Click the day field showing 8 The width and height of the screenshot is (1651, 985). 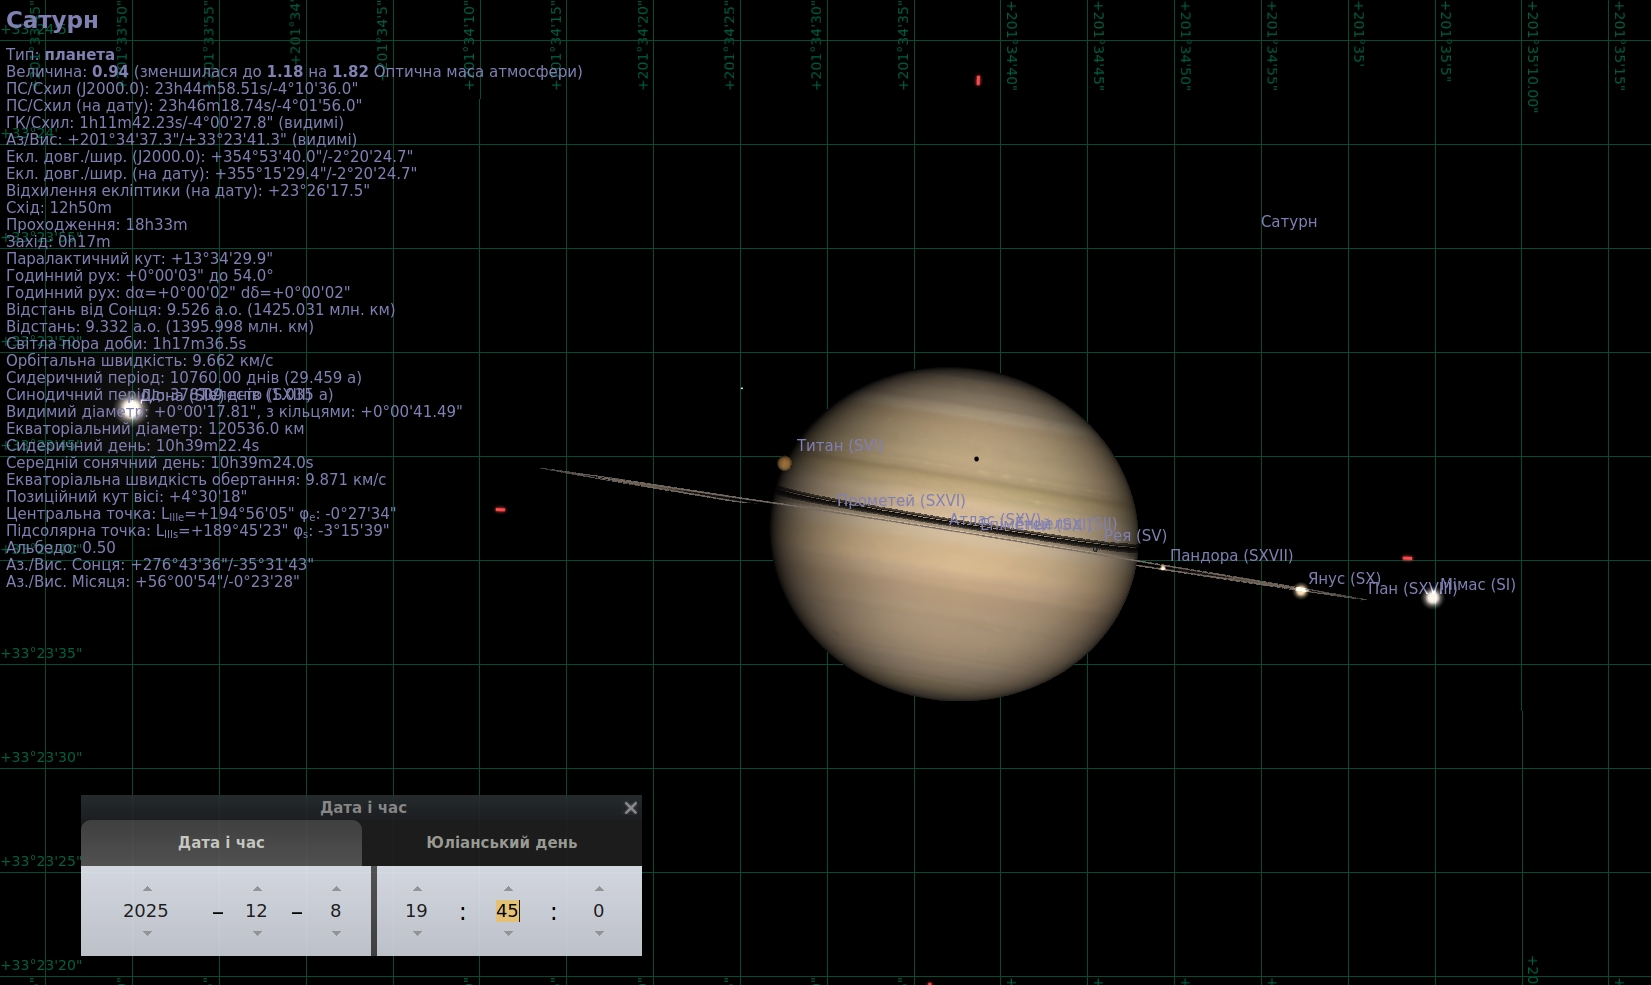pyautogui.click(x=336, y=911)
